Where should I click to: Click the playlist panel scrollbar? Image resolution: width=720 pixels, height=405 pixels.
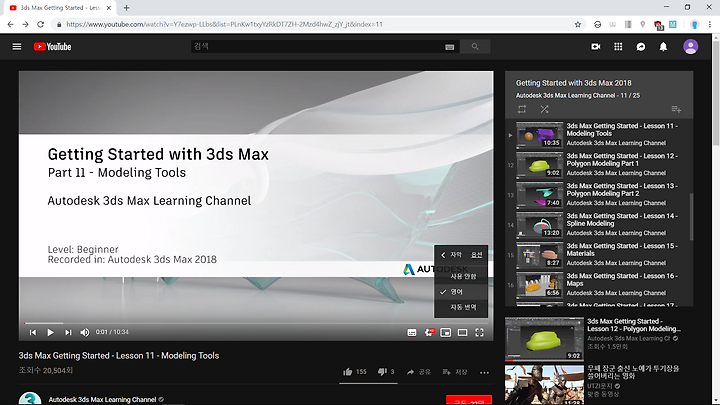click(691, 217)
